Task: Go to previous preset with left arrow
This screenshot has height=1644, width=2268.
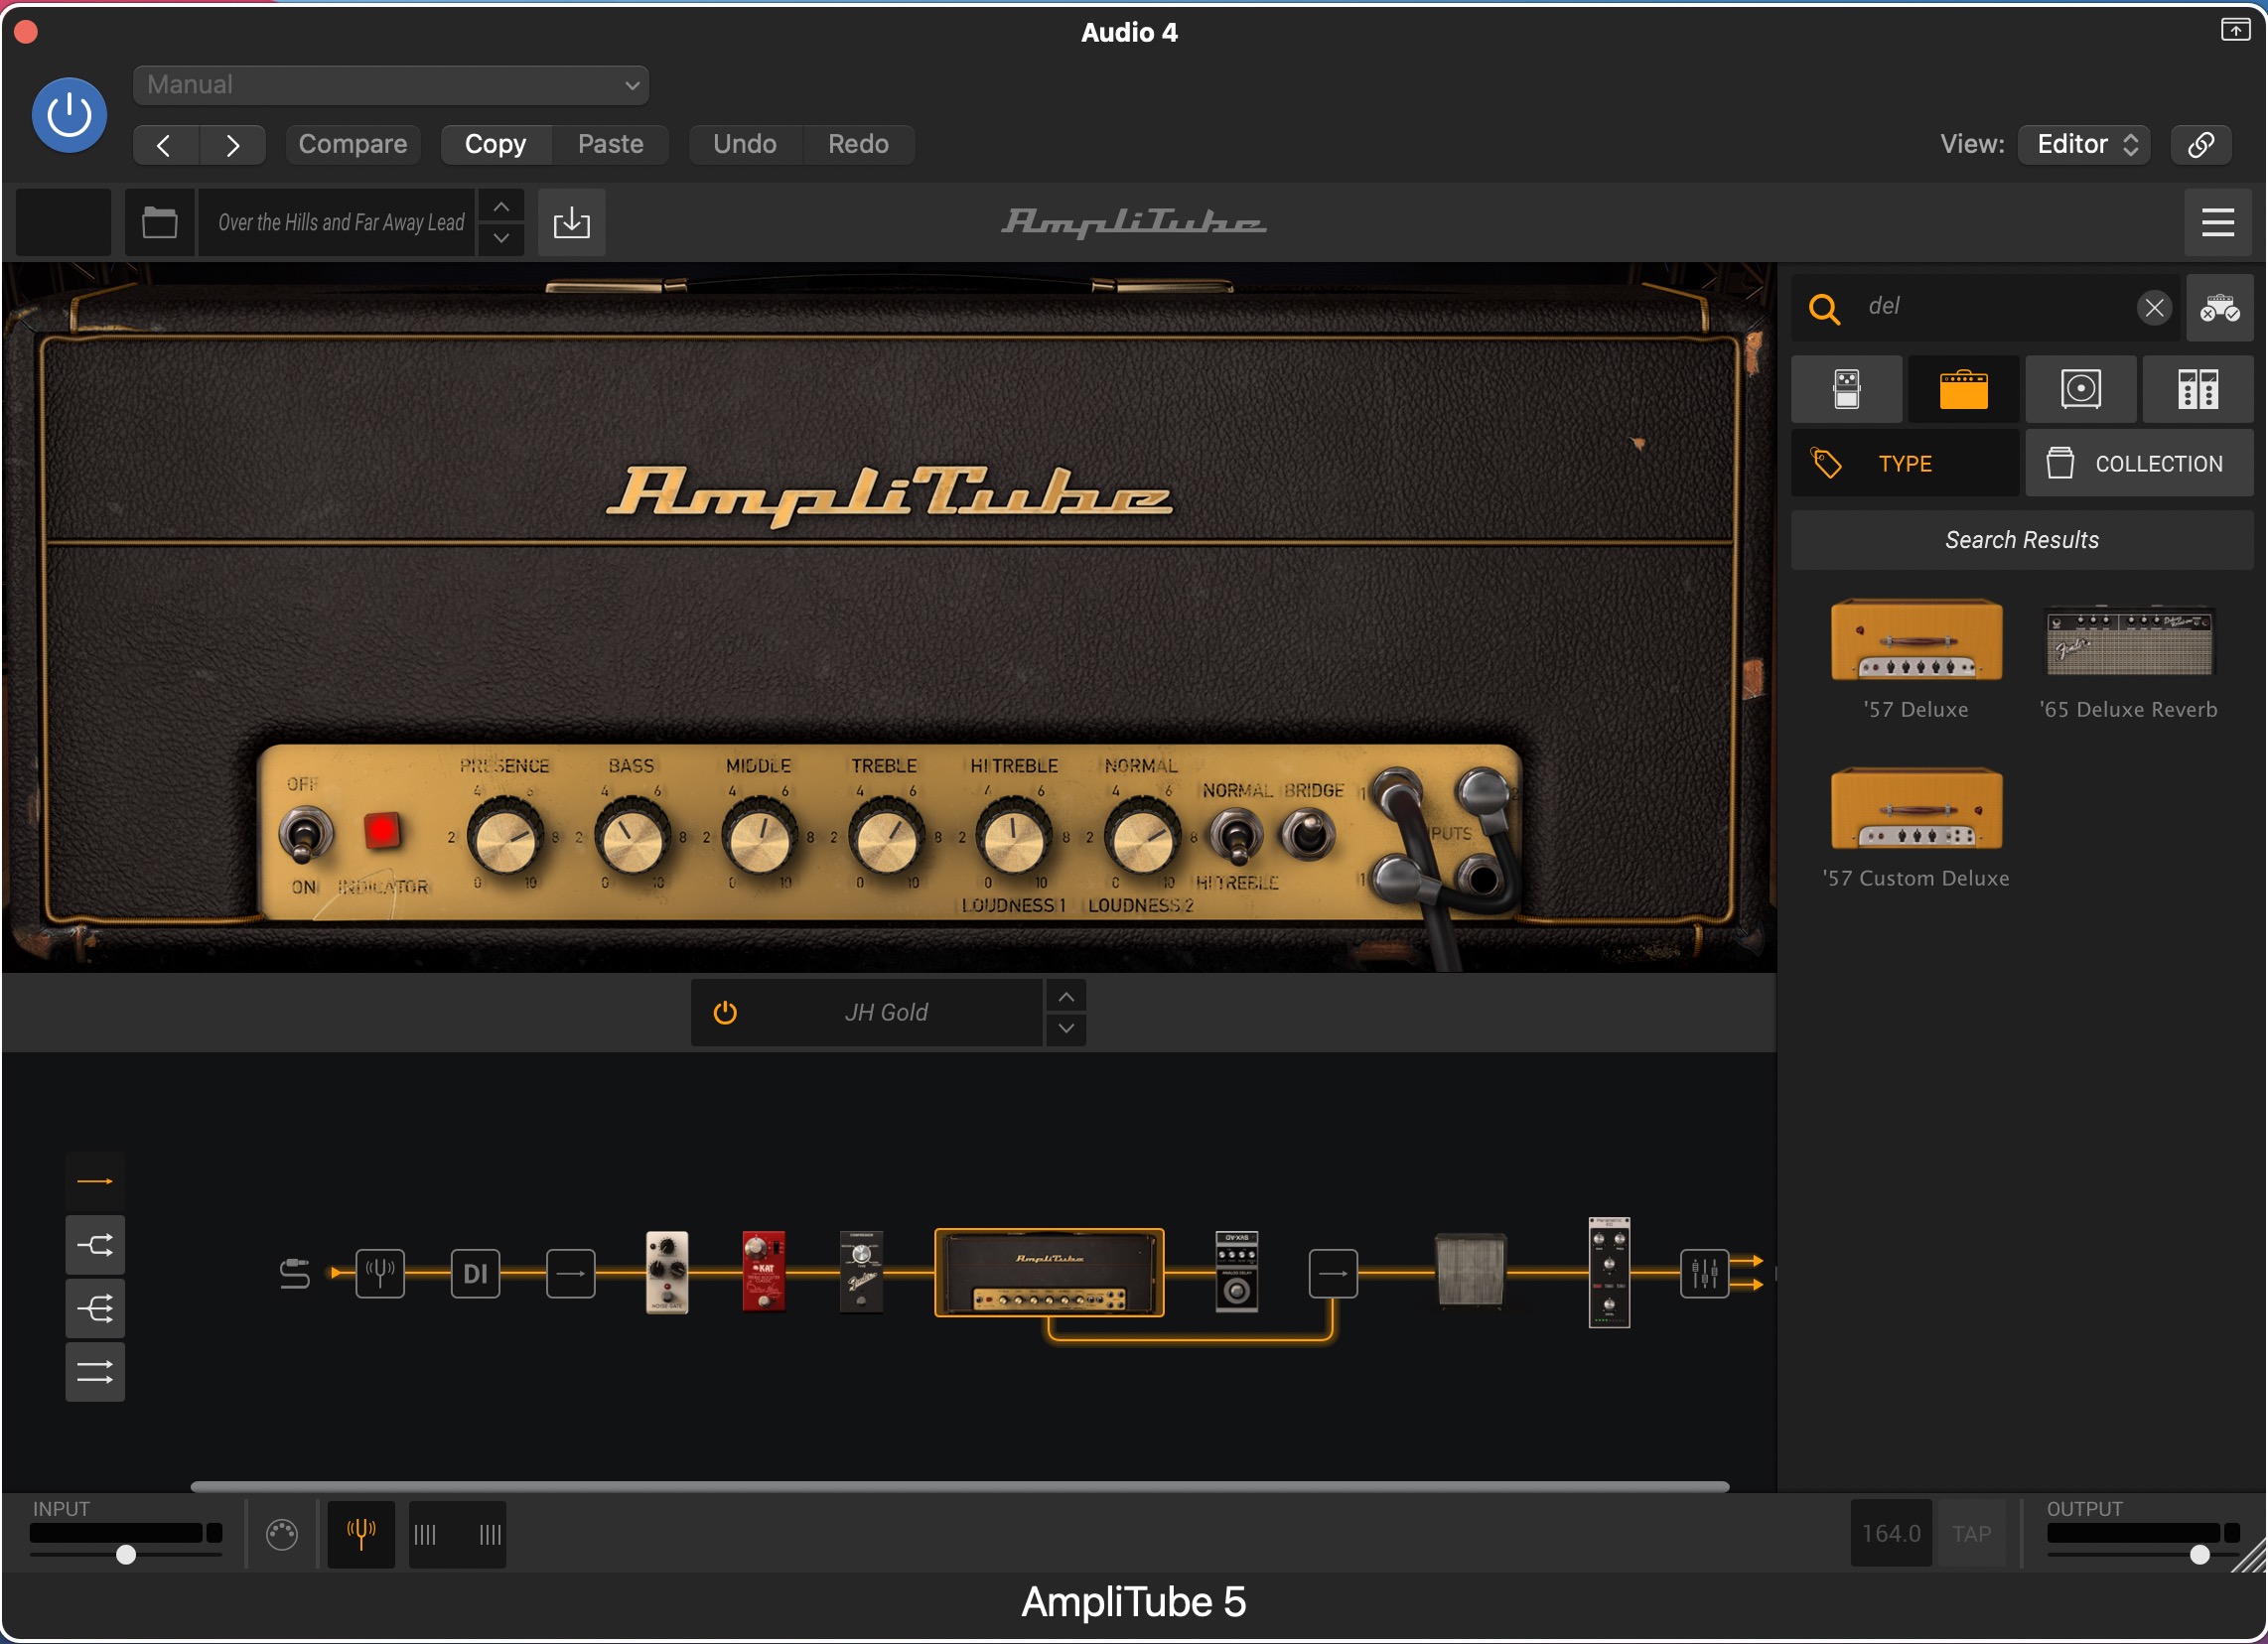Action: [x=165, y=145]
